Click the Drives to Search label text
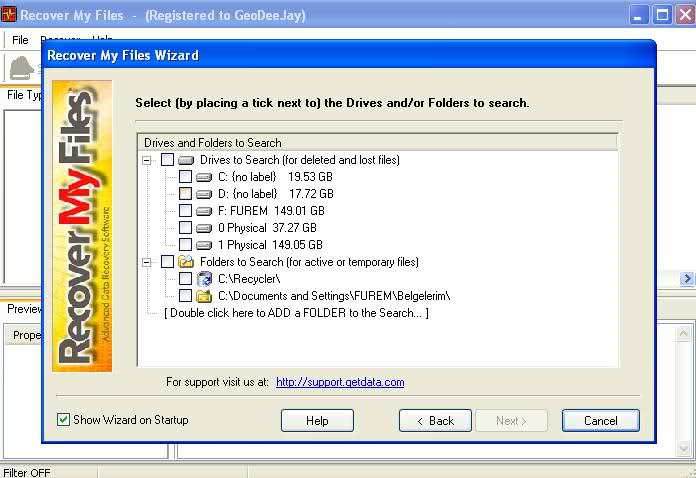This screenshot has width=696, height=478. (x=300, y=160)
